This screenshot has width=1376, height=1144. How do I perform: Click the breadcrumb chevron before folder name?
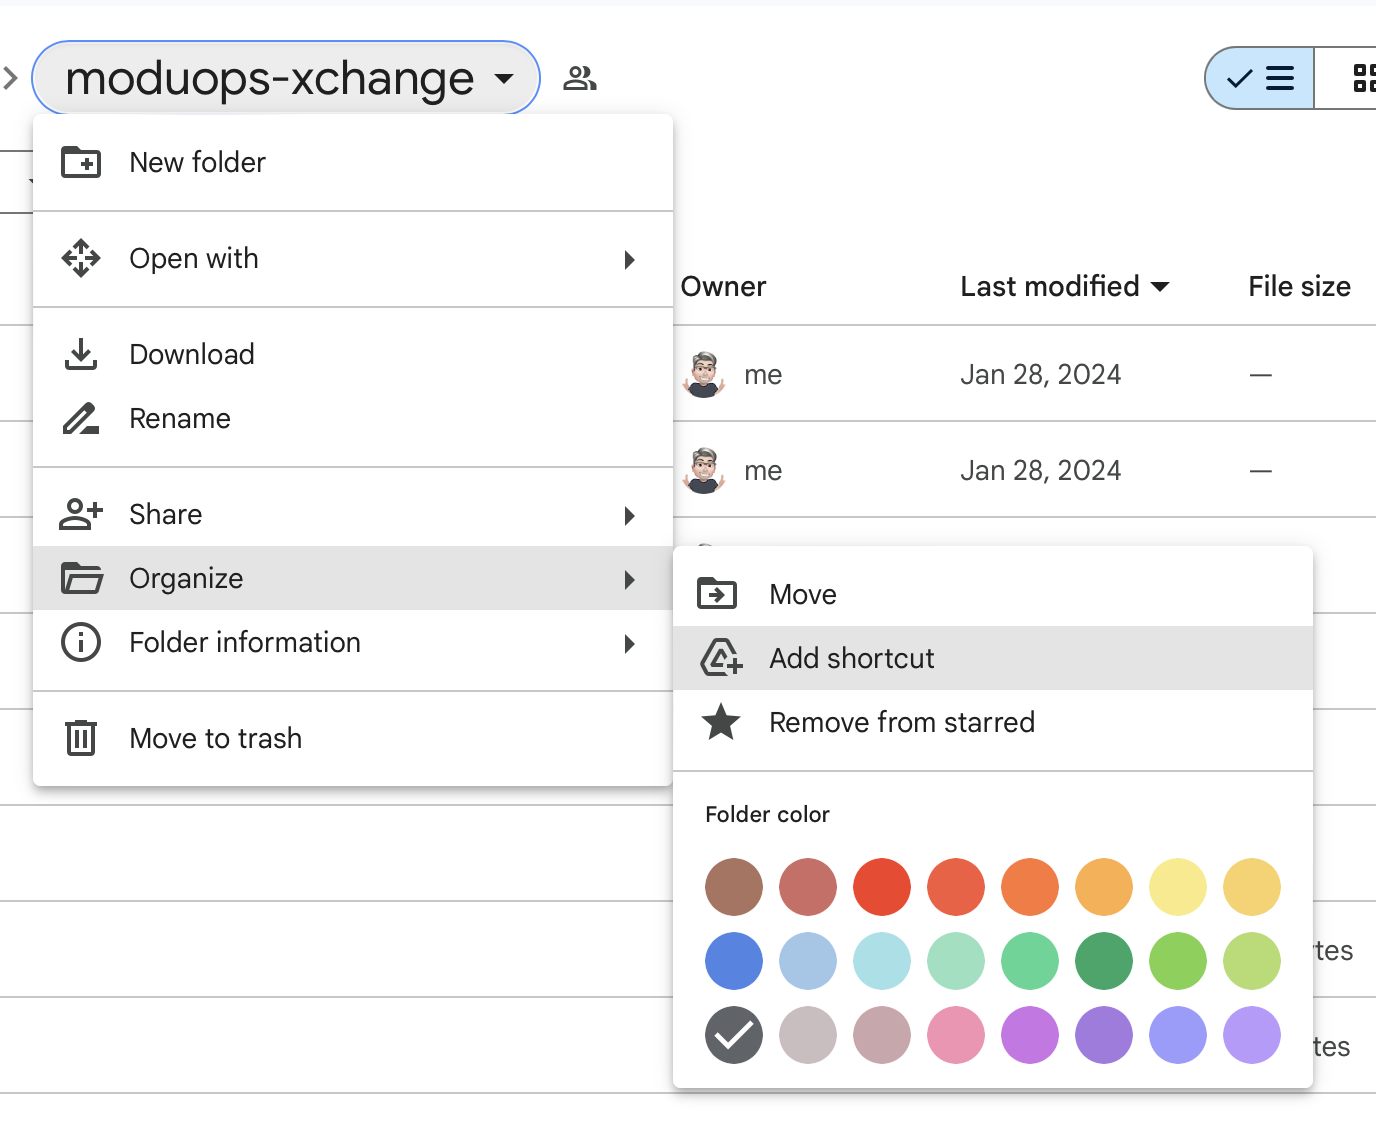[x=11, y=78]
